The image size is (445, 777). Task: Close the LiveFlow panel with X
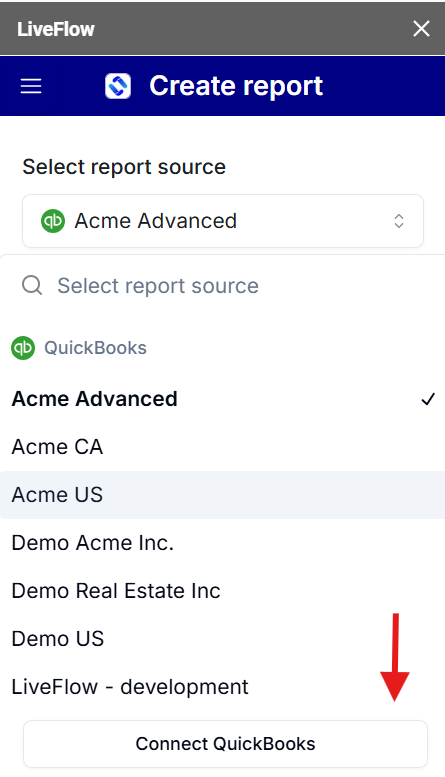pyautogui.click(x=421, y=29)
